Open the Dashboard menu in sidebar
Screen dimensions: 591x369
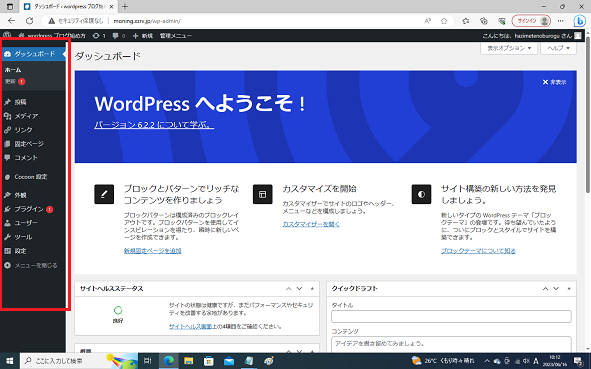click(33, 54)
